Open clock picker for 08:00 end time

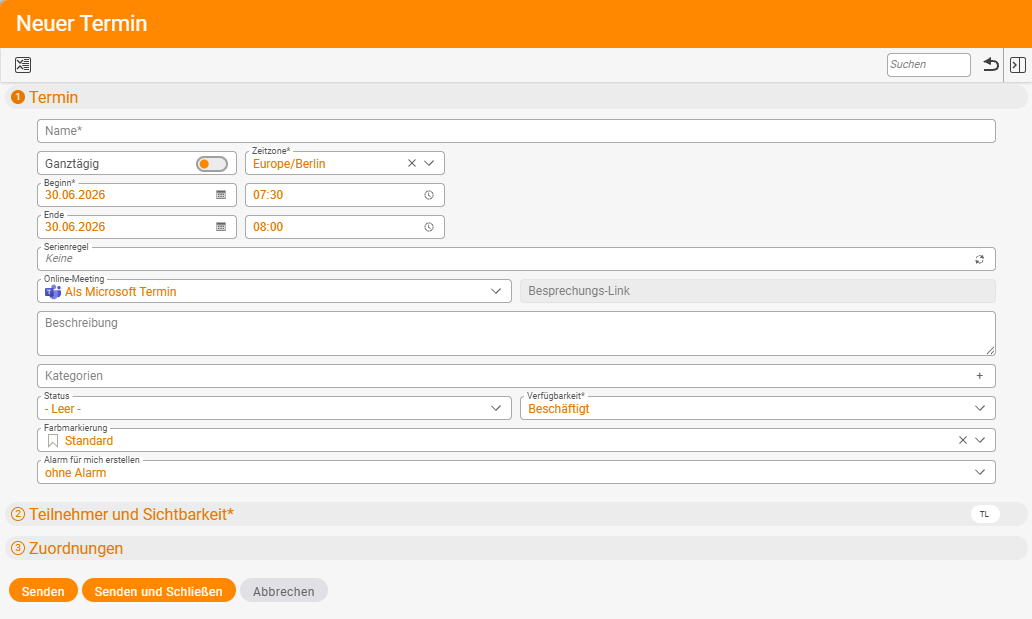tap(429, 227)
